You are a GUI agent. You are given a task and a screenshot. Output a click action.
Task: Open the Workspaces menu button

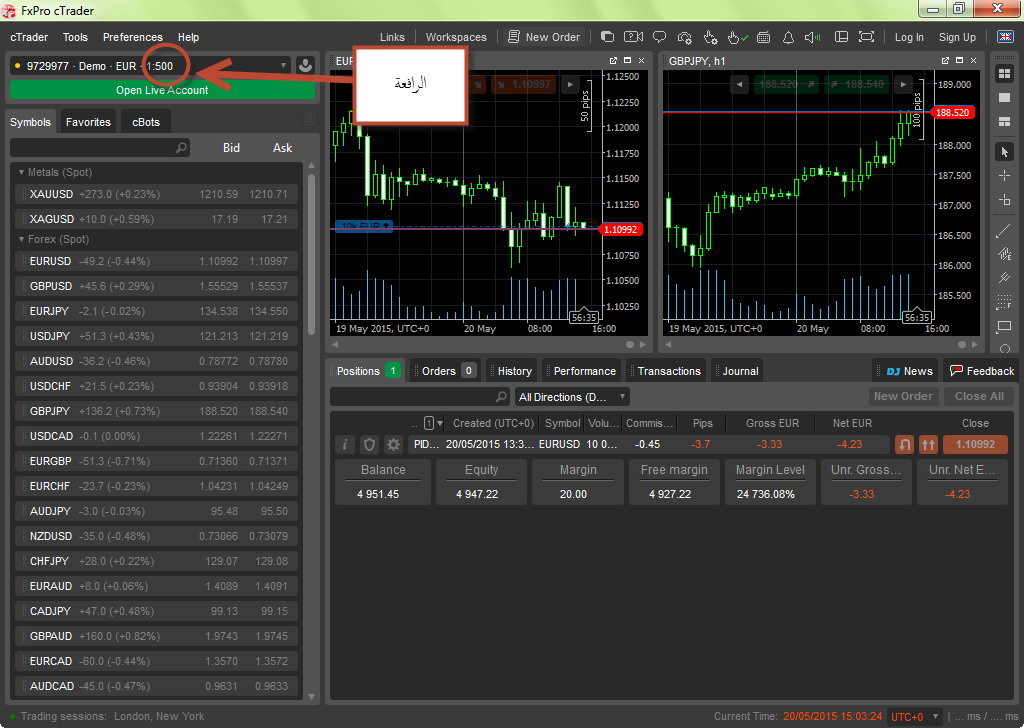(x=456, y=37)
